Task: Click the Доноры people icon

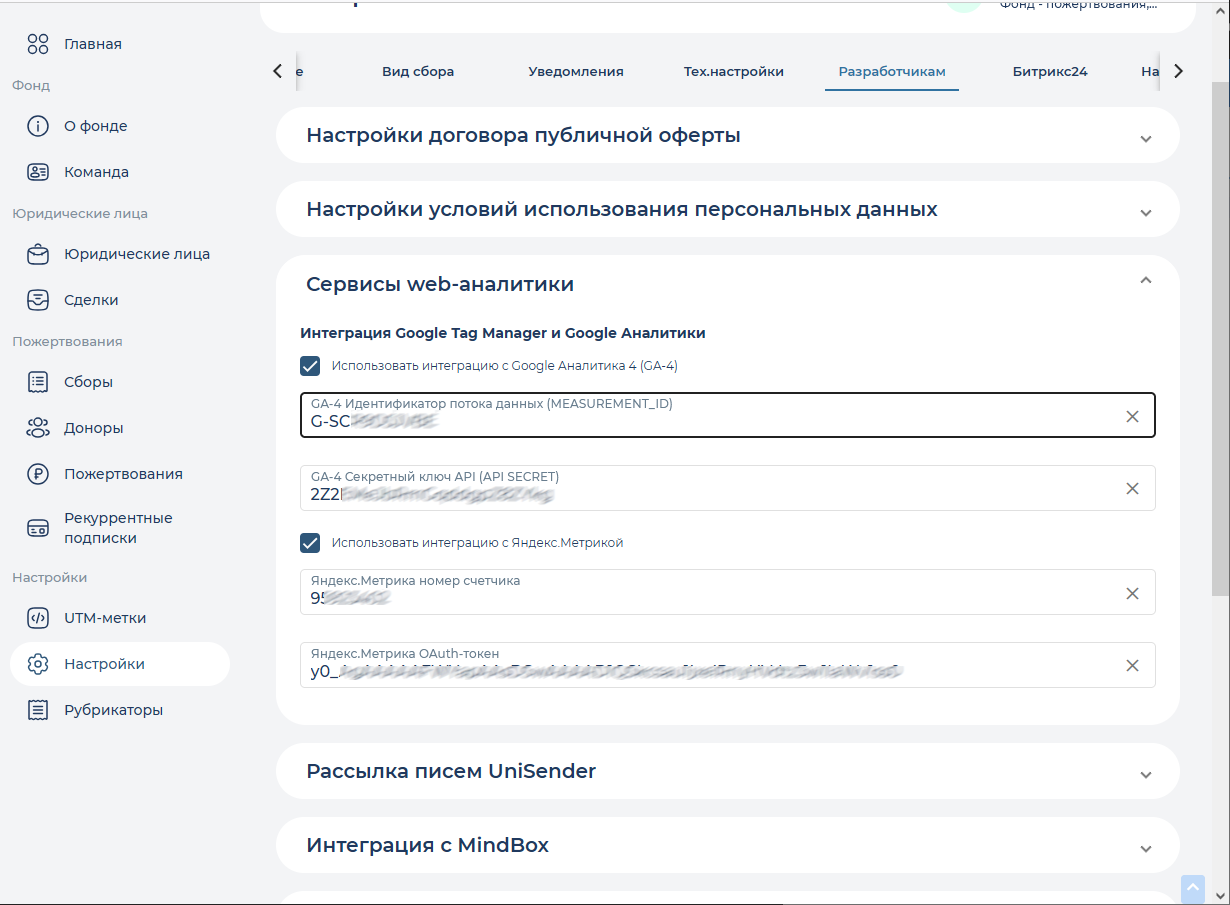Action: tap(38, 428)
